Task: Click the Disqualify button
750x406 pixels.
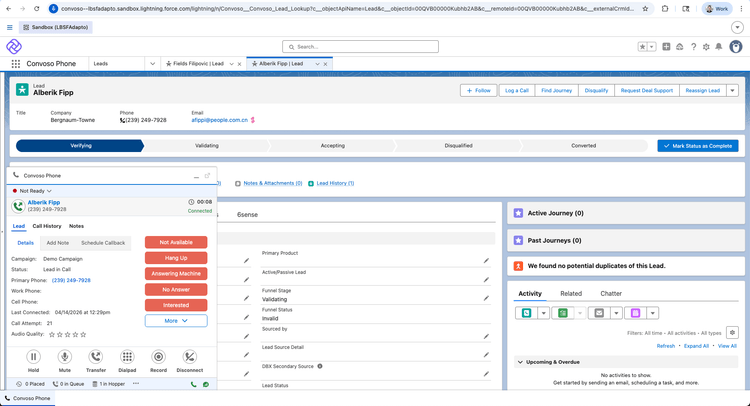Action: pos(596,90)
